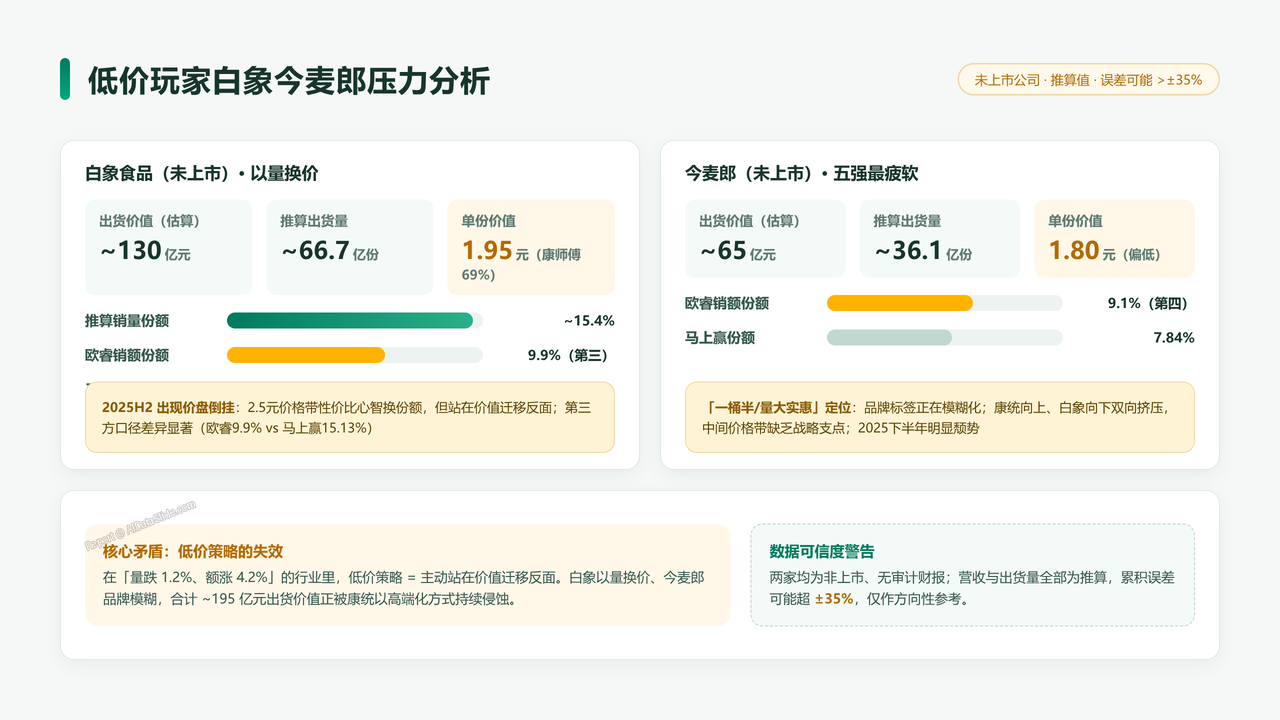Image resolution: width=1280 pixels, height=720 pixels.
Task: Click the badge 未上市公司·推算值·误差可能>±35%
Action: pyautogui.click(x=1088, y=80)
